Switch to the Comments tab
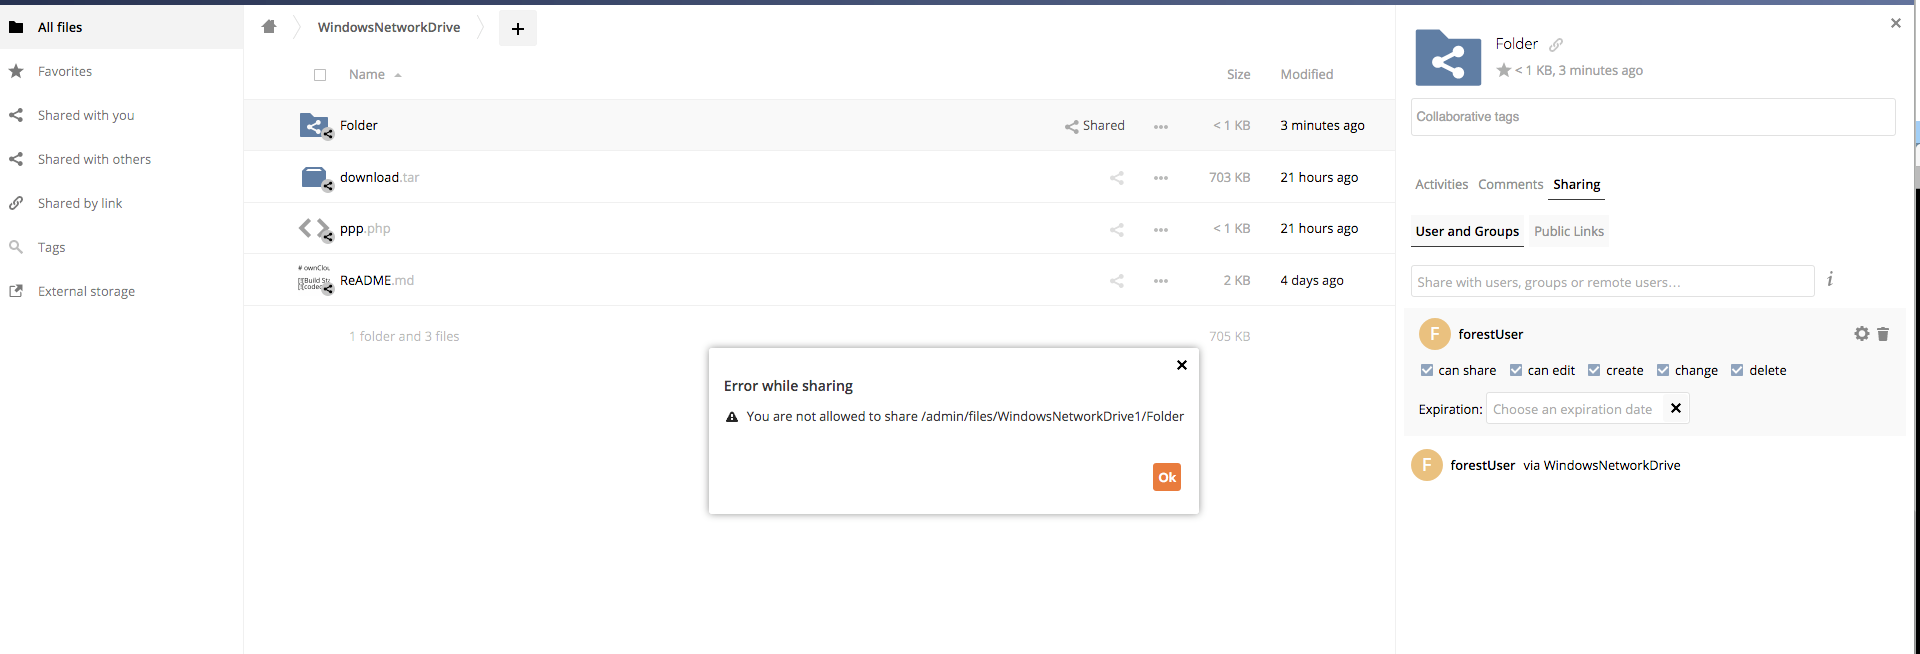The height and width of the screenshot is (654, 1920). pyautogui.click(x=1511, y=184)
